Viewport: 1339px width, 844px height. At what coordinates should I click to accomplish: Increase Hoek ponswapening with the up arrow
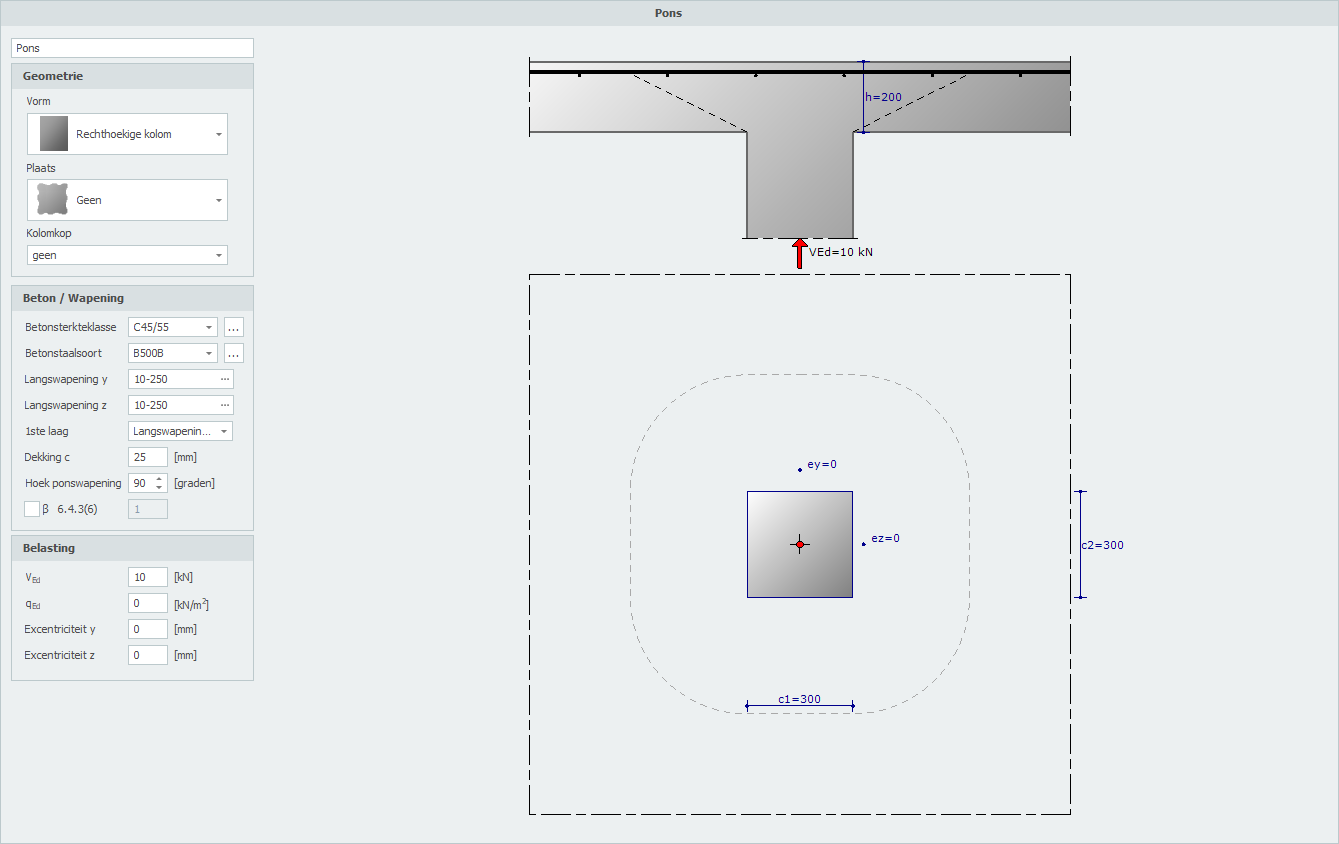coord(159,479)
